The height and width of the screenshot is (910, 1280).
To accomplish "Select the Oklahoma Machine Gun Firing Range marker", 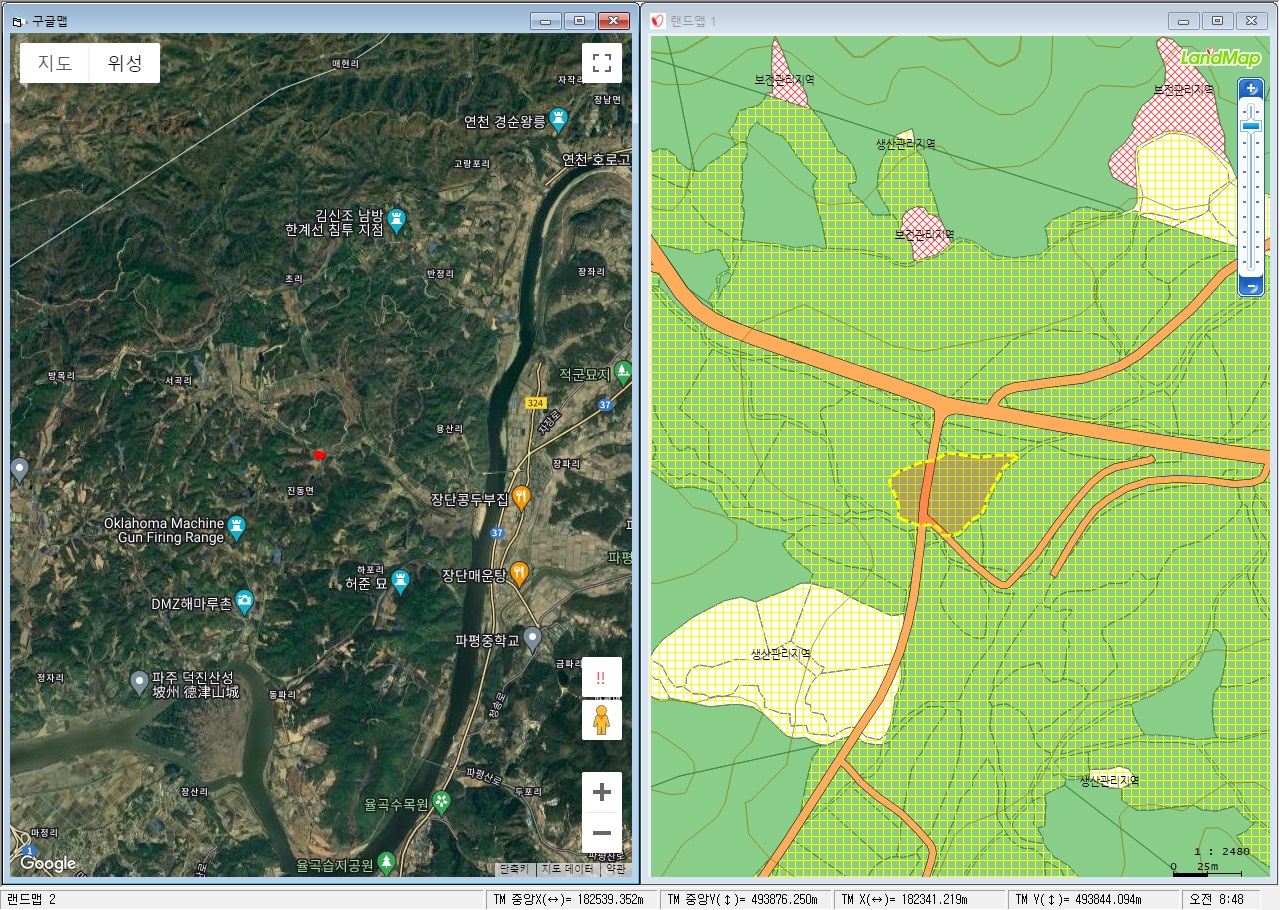I will [236, 527].
